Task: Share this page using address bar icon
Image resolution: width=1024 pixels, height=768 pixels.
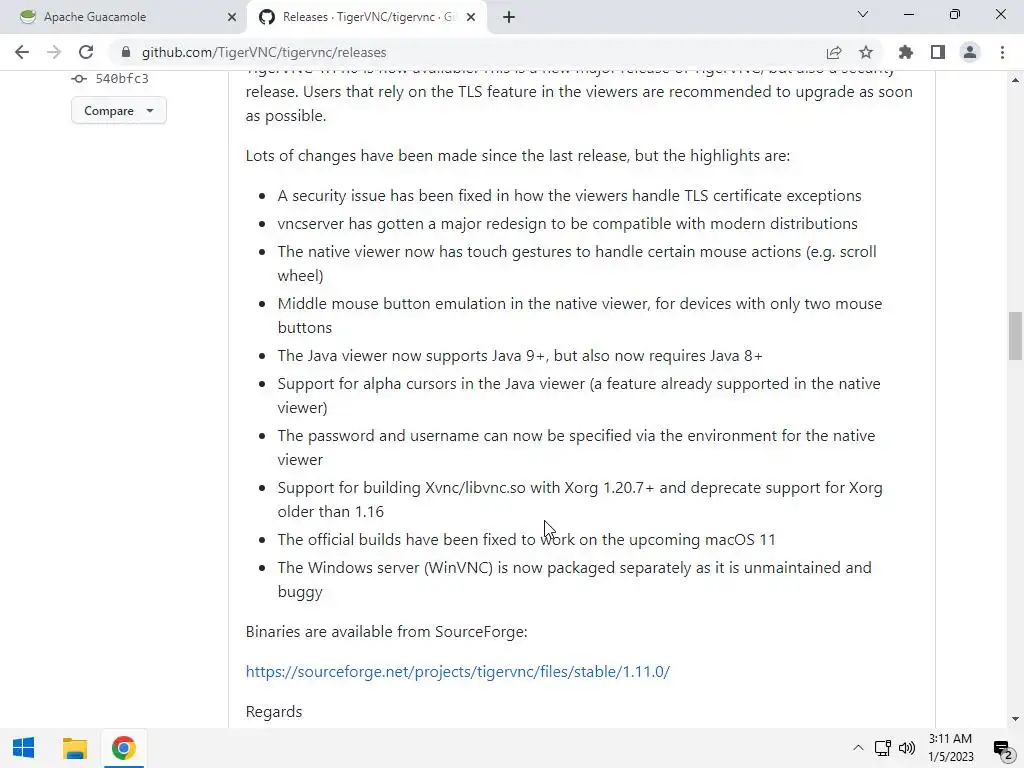Action: coord(833,52)
